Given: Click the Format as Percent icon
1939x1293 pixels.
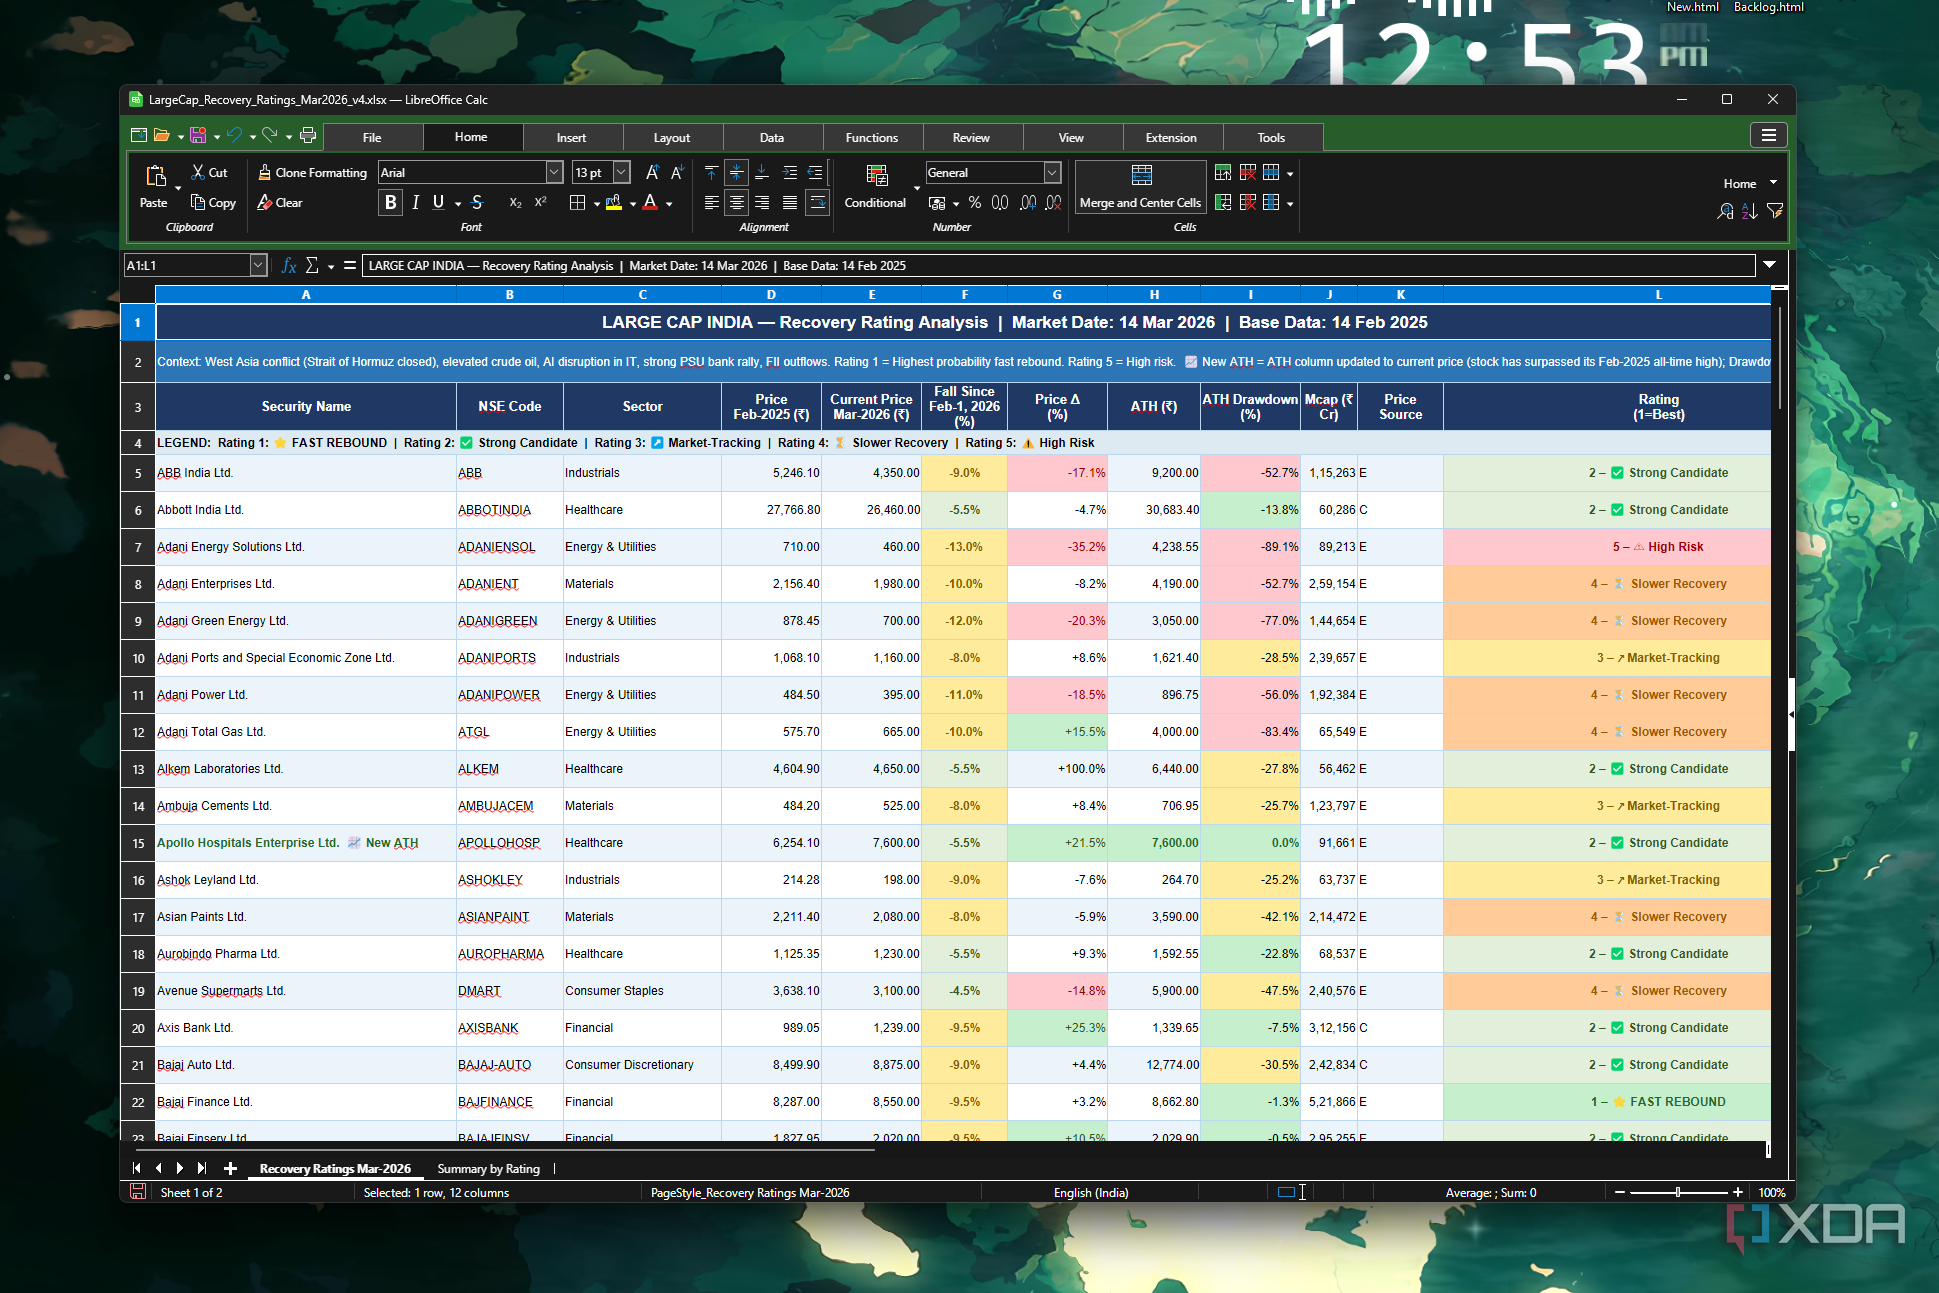Looking at the screenshot, I should (974, 203).
